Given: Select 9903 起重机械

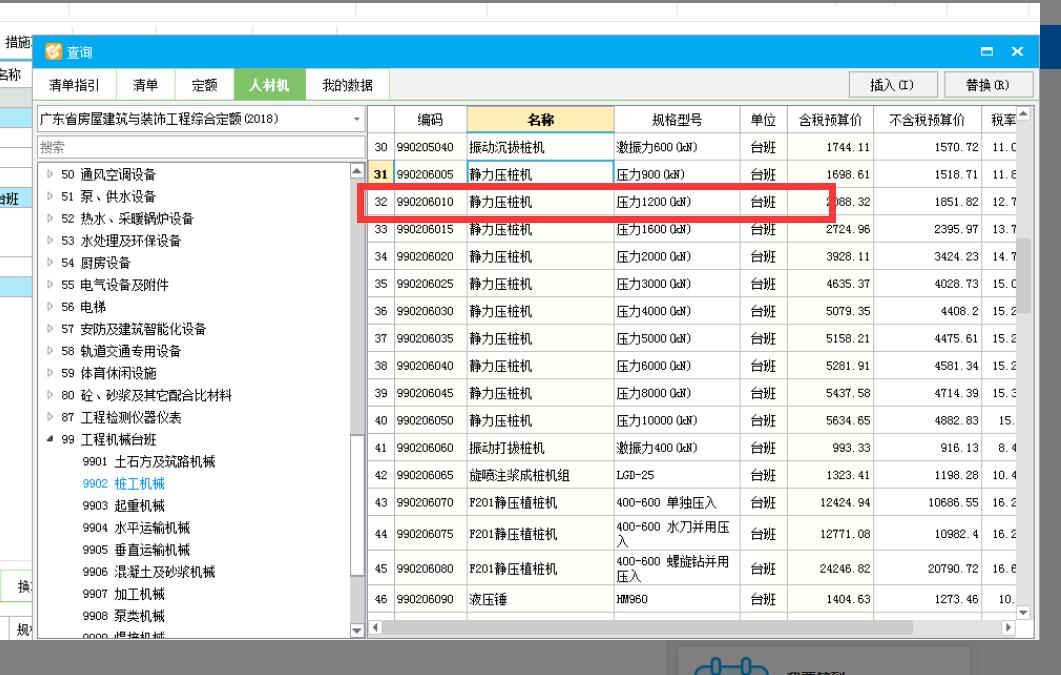Looking at the screenshot, I should pos(124,506).
